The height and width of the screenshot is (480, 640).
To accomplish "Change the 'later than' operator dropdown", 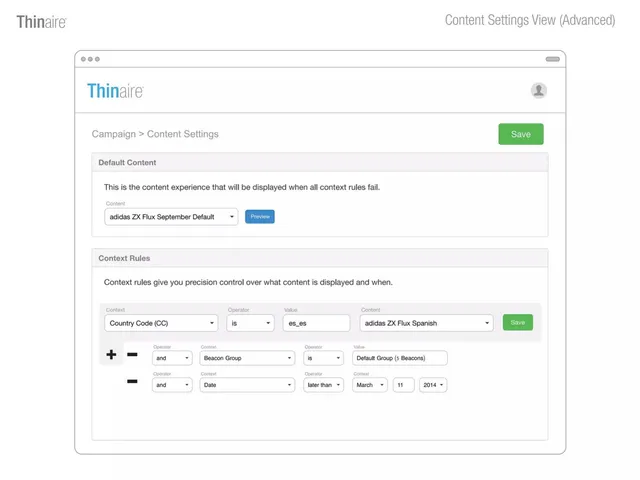I will (x=323, y=385).
